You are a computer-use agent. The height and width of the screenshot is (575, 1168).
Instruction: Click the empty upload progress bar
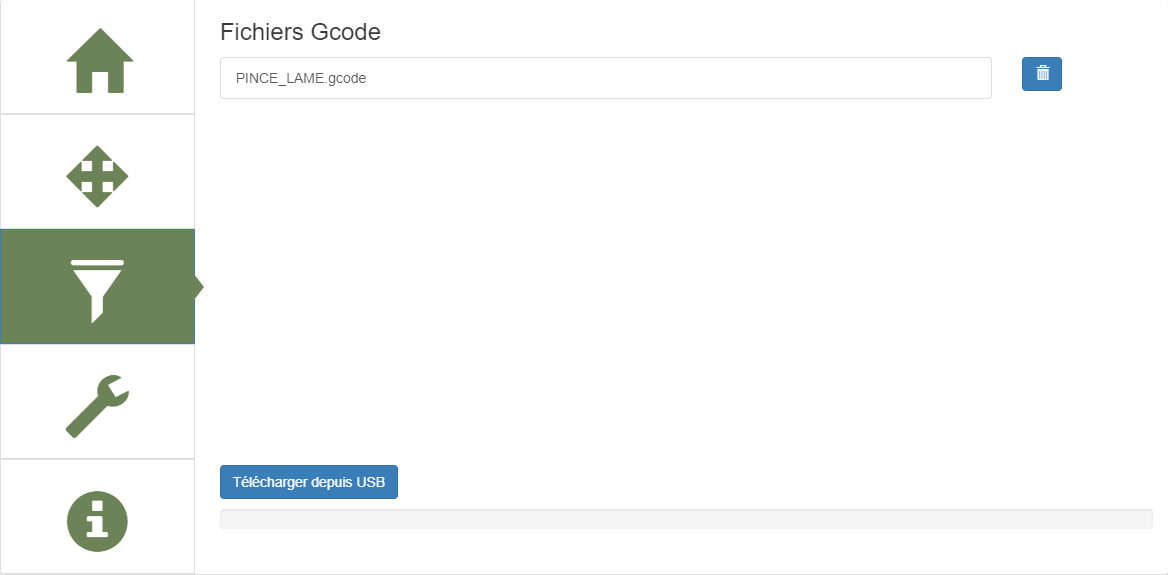(x=686, y=519)
